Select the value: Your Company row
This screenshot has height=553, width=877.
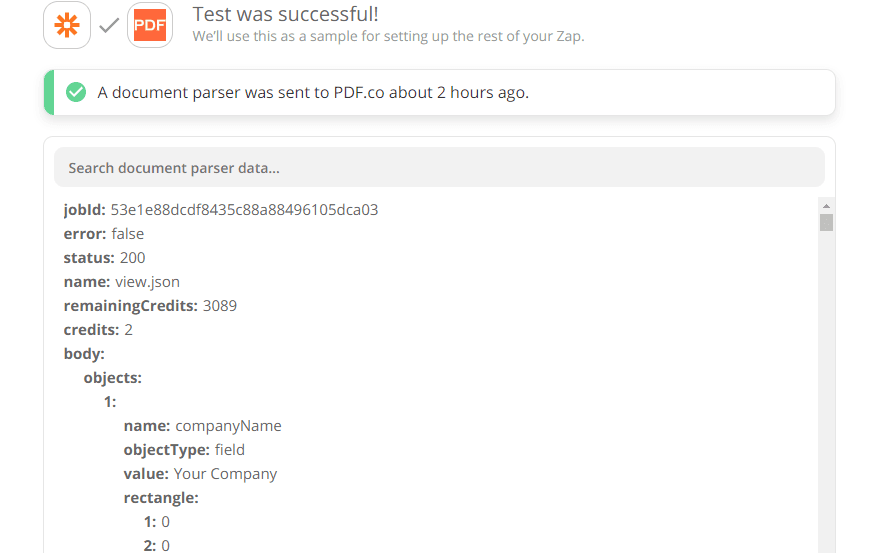click(x=201, y=474)
